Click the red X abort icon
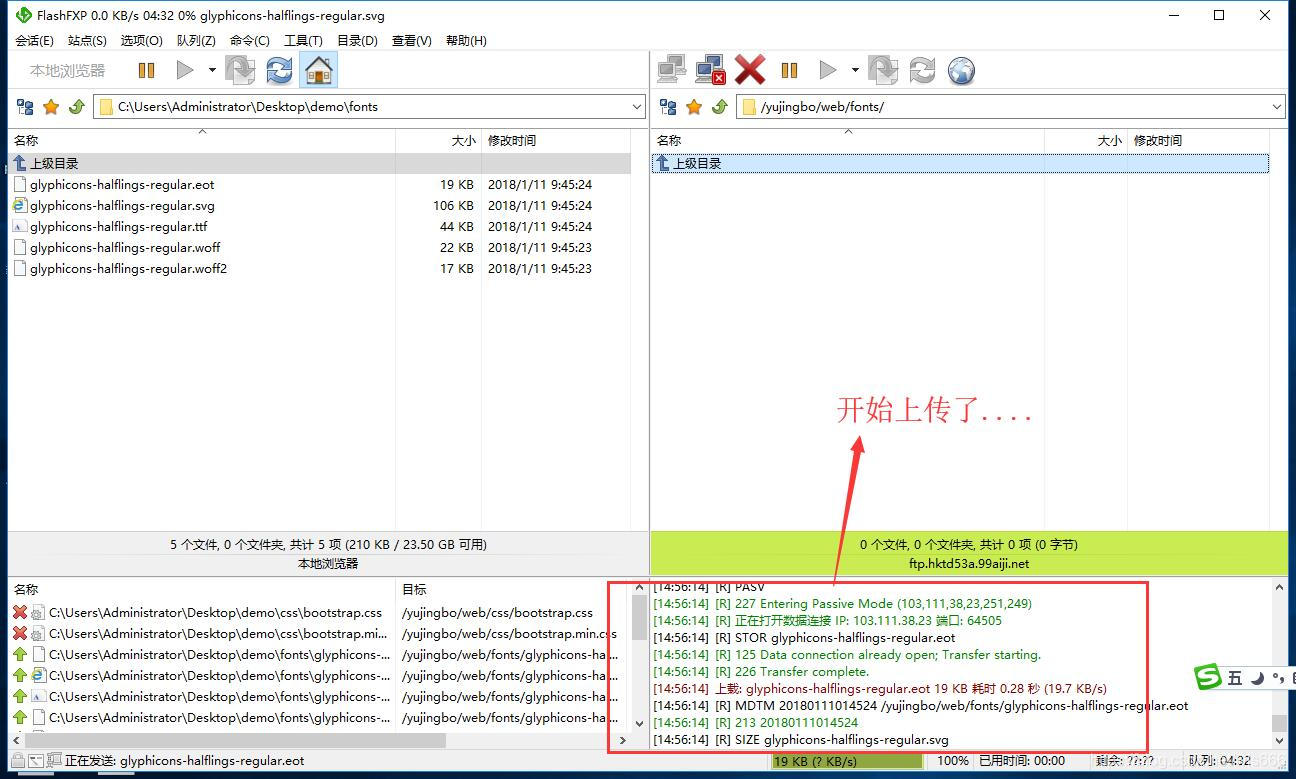Viewport: 1296px width, 779px height. coord(750,70)
